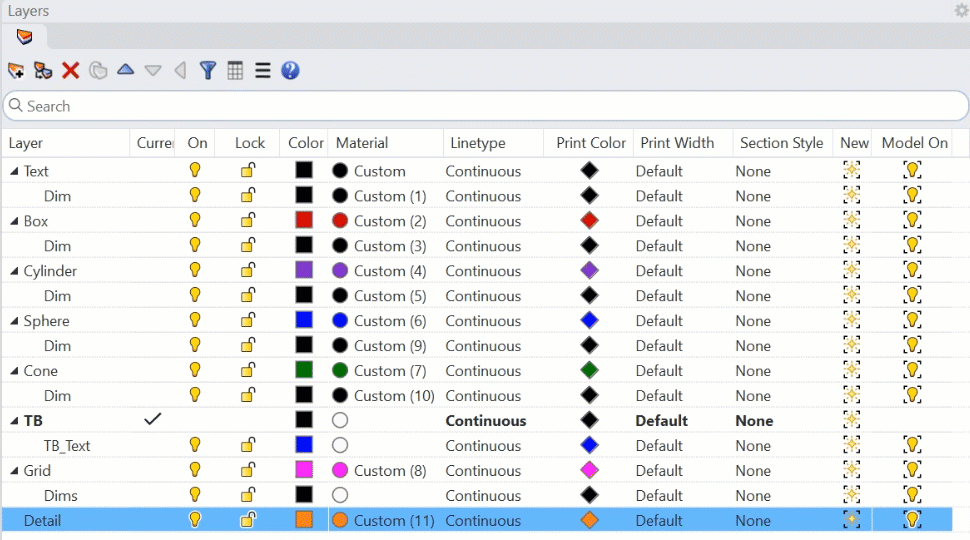The image size is (970, 540).
Task: Move the layer up with the up arrow
Action: (125, 70)
